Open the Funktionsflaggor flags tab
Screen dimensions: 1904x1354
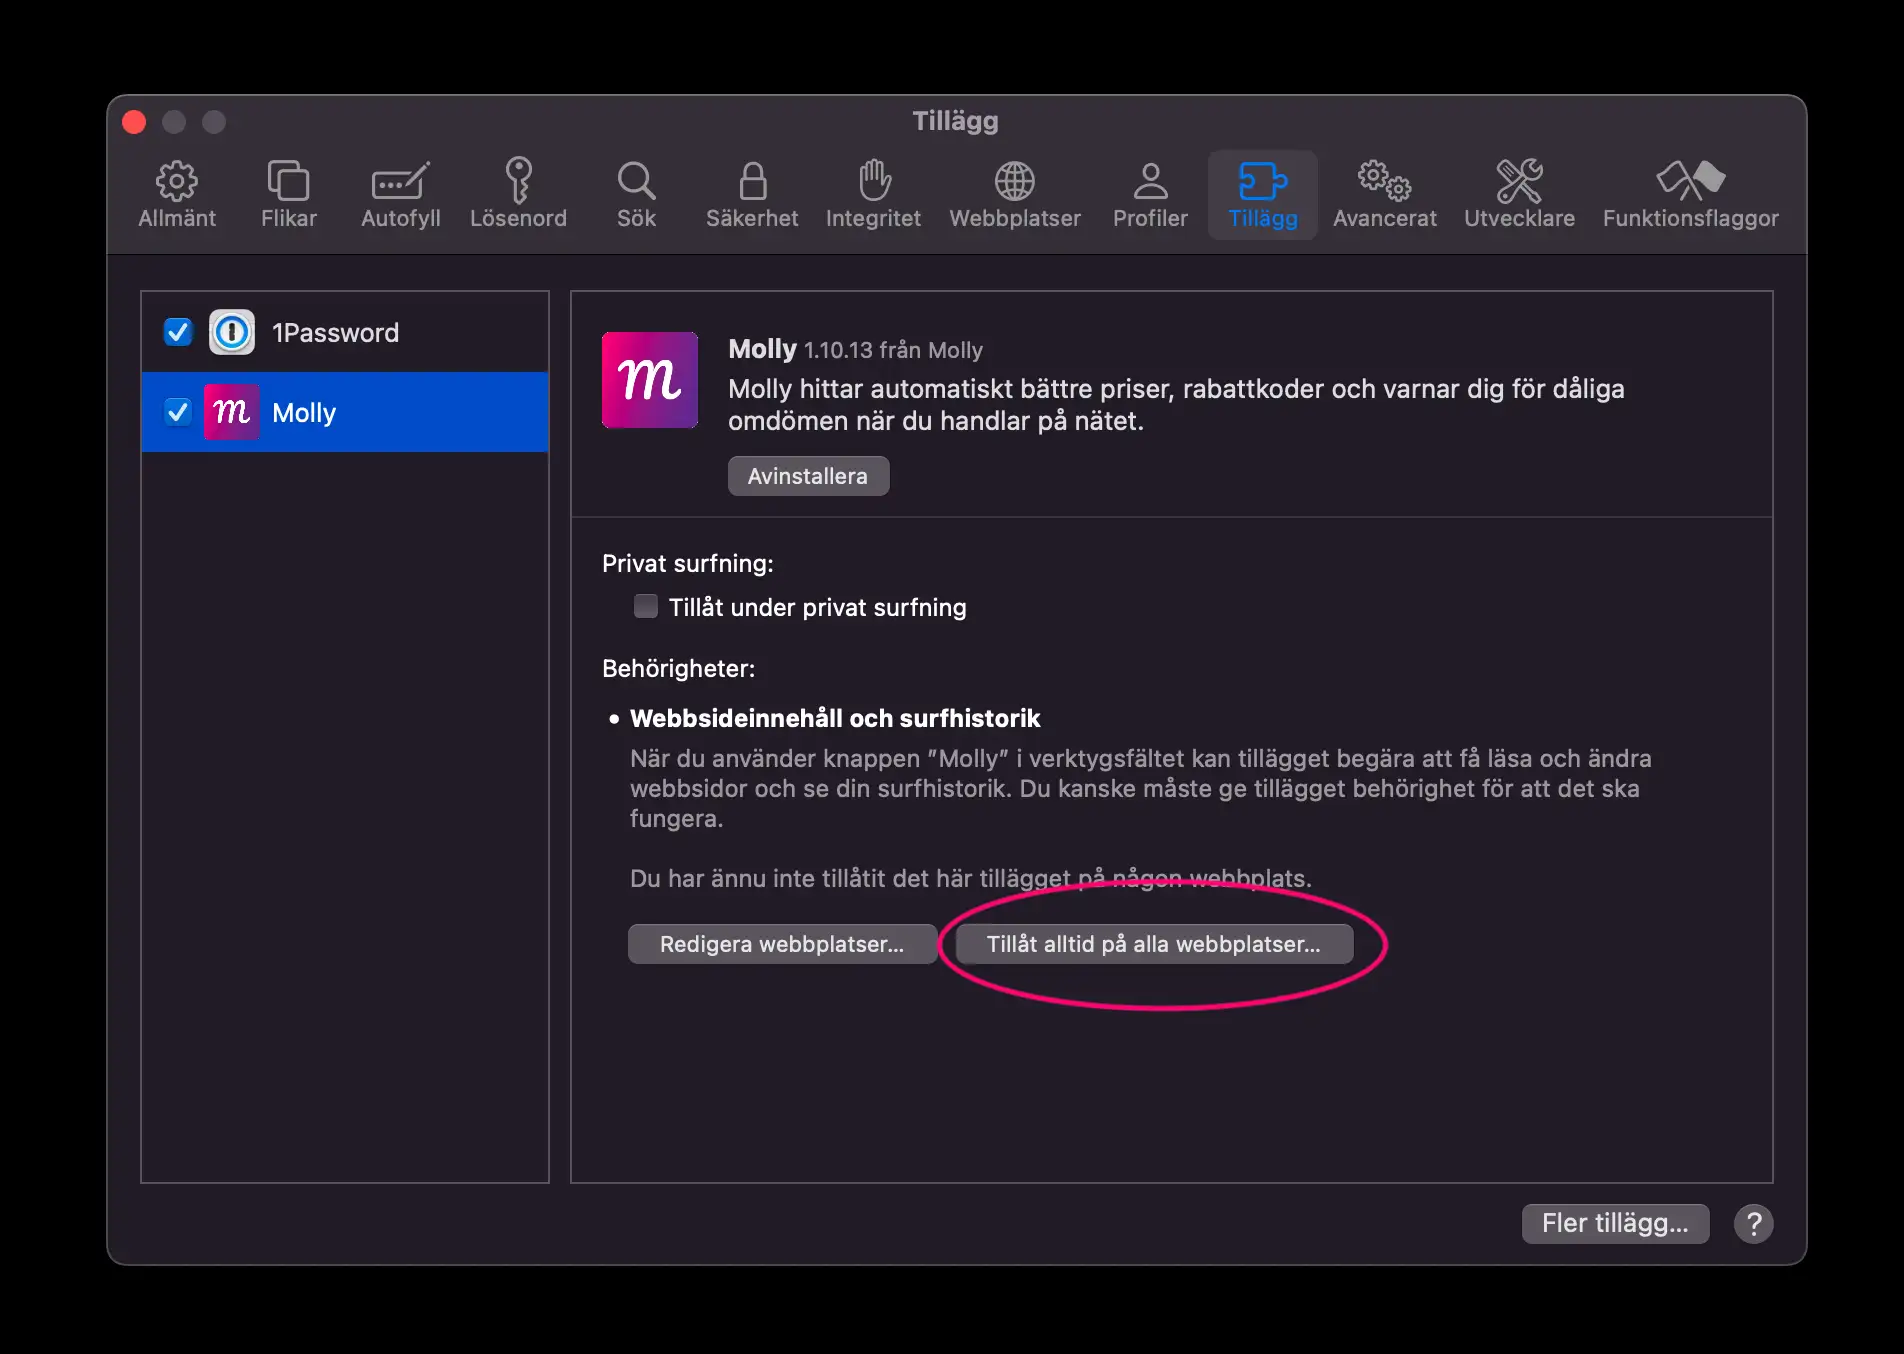1690,195
